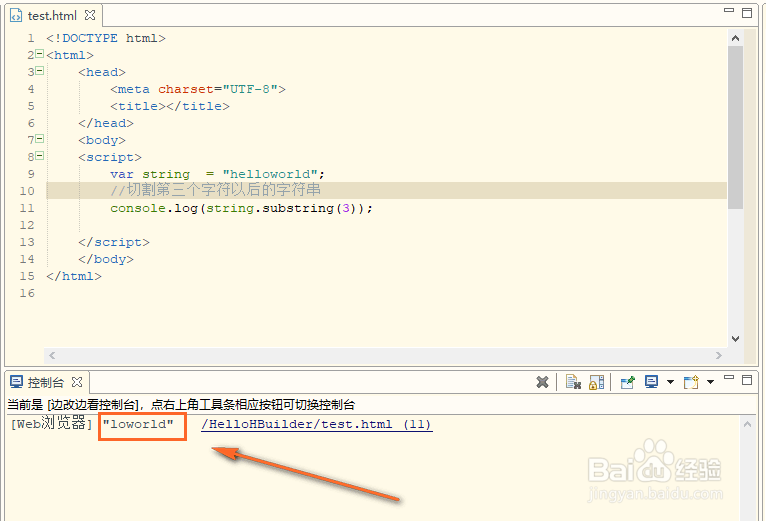Close the 控制台 console tab
The height and width of the screenshot is (521, 766).
click(77, 382)
